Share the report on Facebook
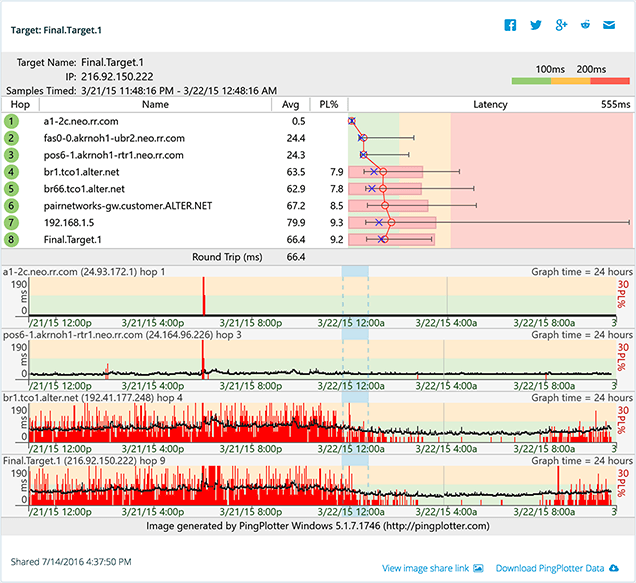Image resolution: width=636 pixels, height=583 pixels. point(511,25)
